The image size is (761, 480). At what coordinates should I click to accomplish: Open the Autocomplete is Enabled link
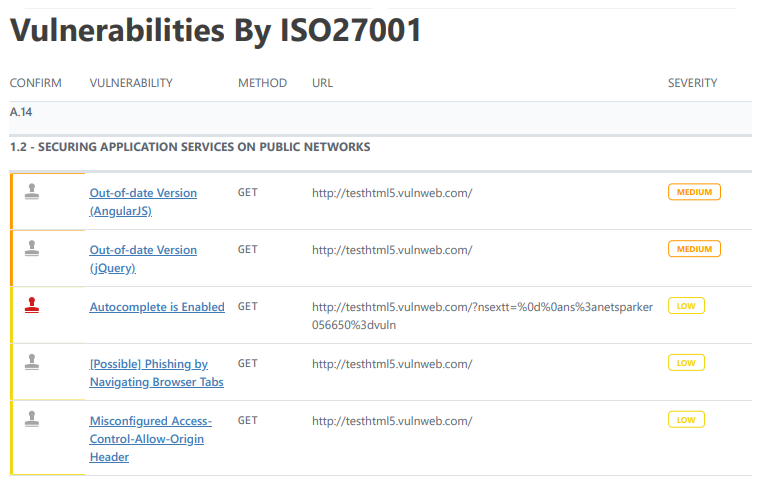coord(157,307)
